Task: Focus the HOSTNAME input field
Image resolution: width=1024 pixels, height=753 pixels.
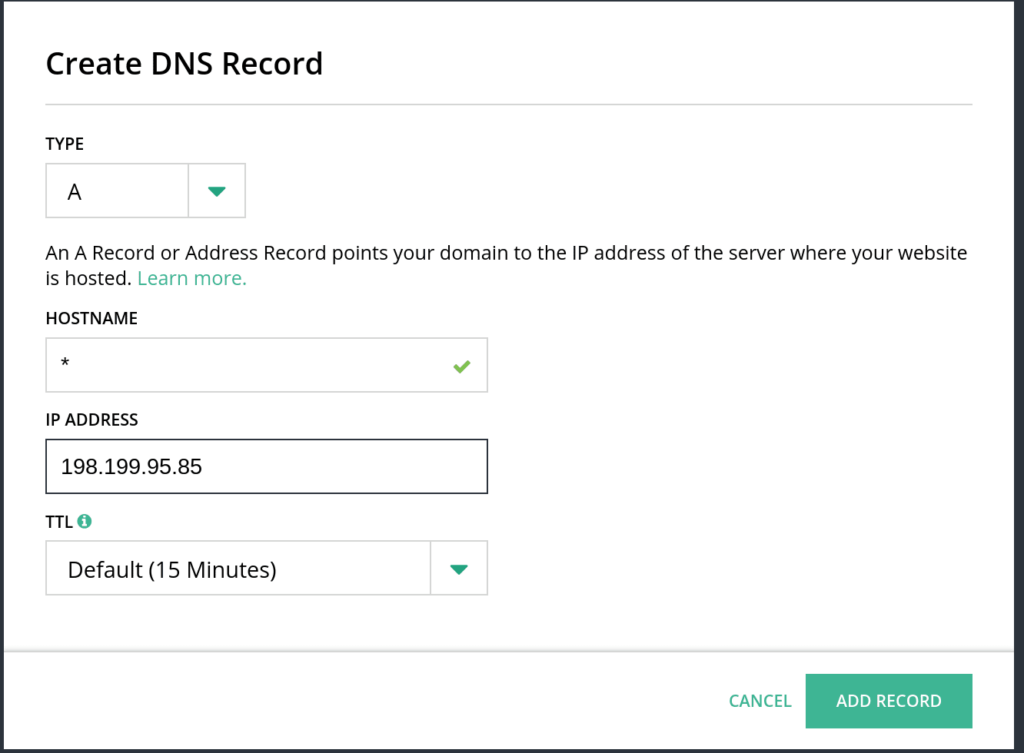Action: pyautogui.click(x=266, y=365)
